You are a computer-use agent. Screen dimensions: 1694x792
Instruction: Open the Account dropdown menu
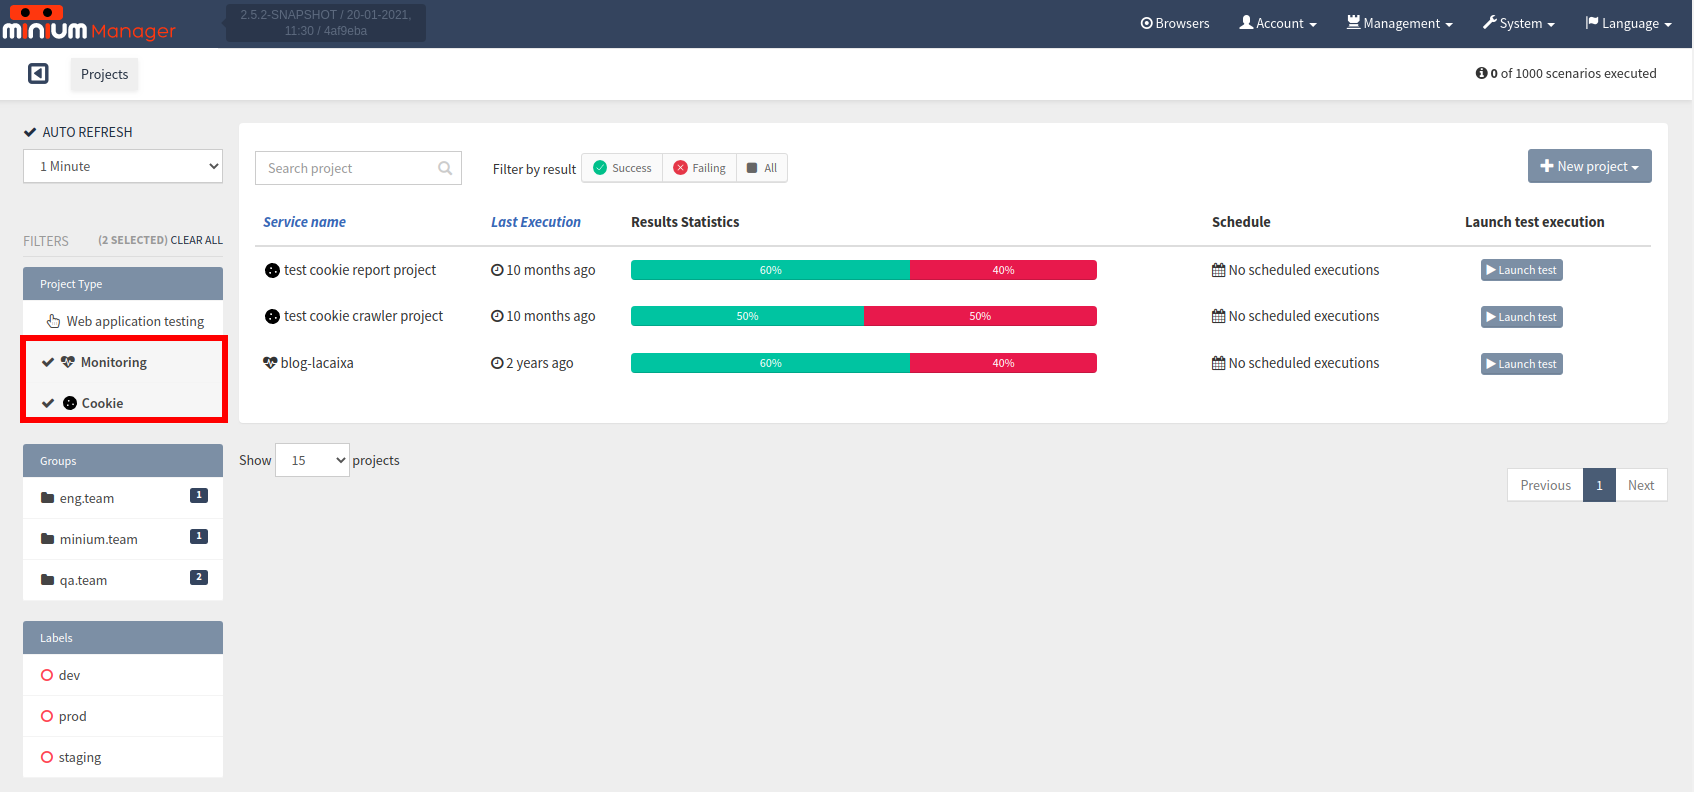click(1278, 23)
